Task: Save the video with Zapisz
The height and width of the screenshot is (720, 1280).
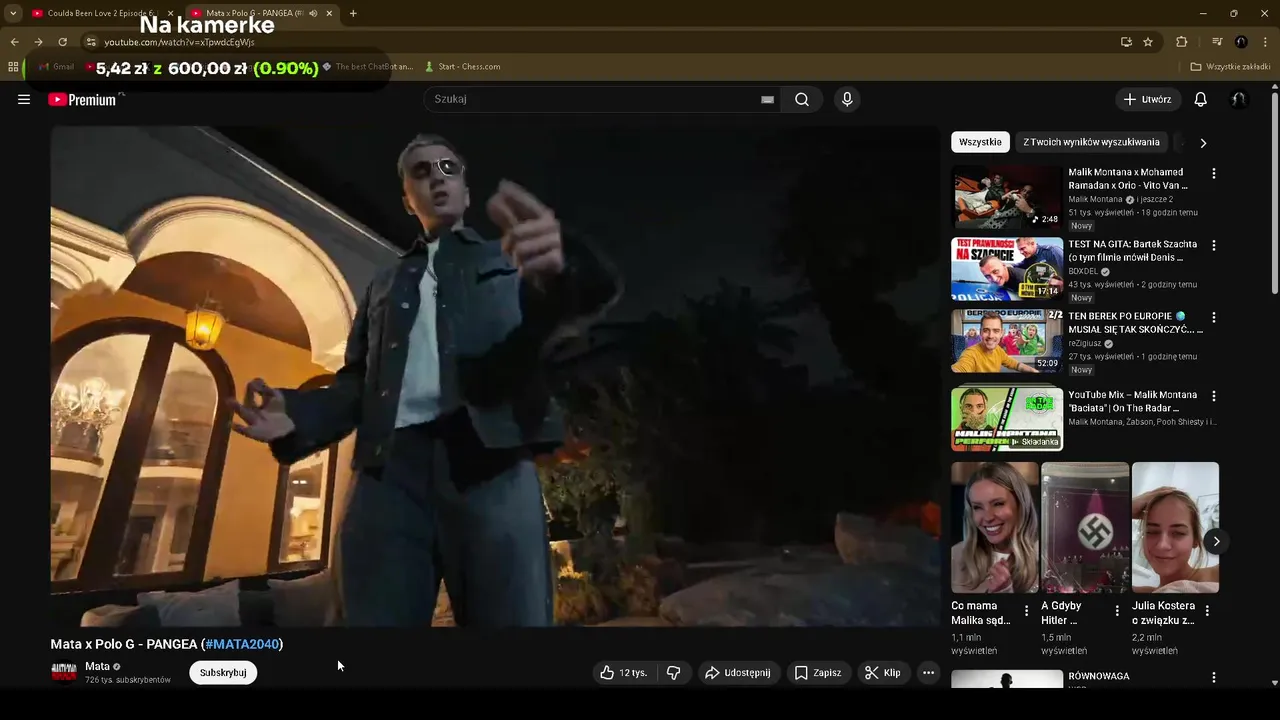Action: (818, 673)
